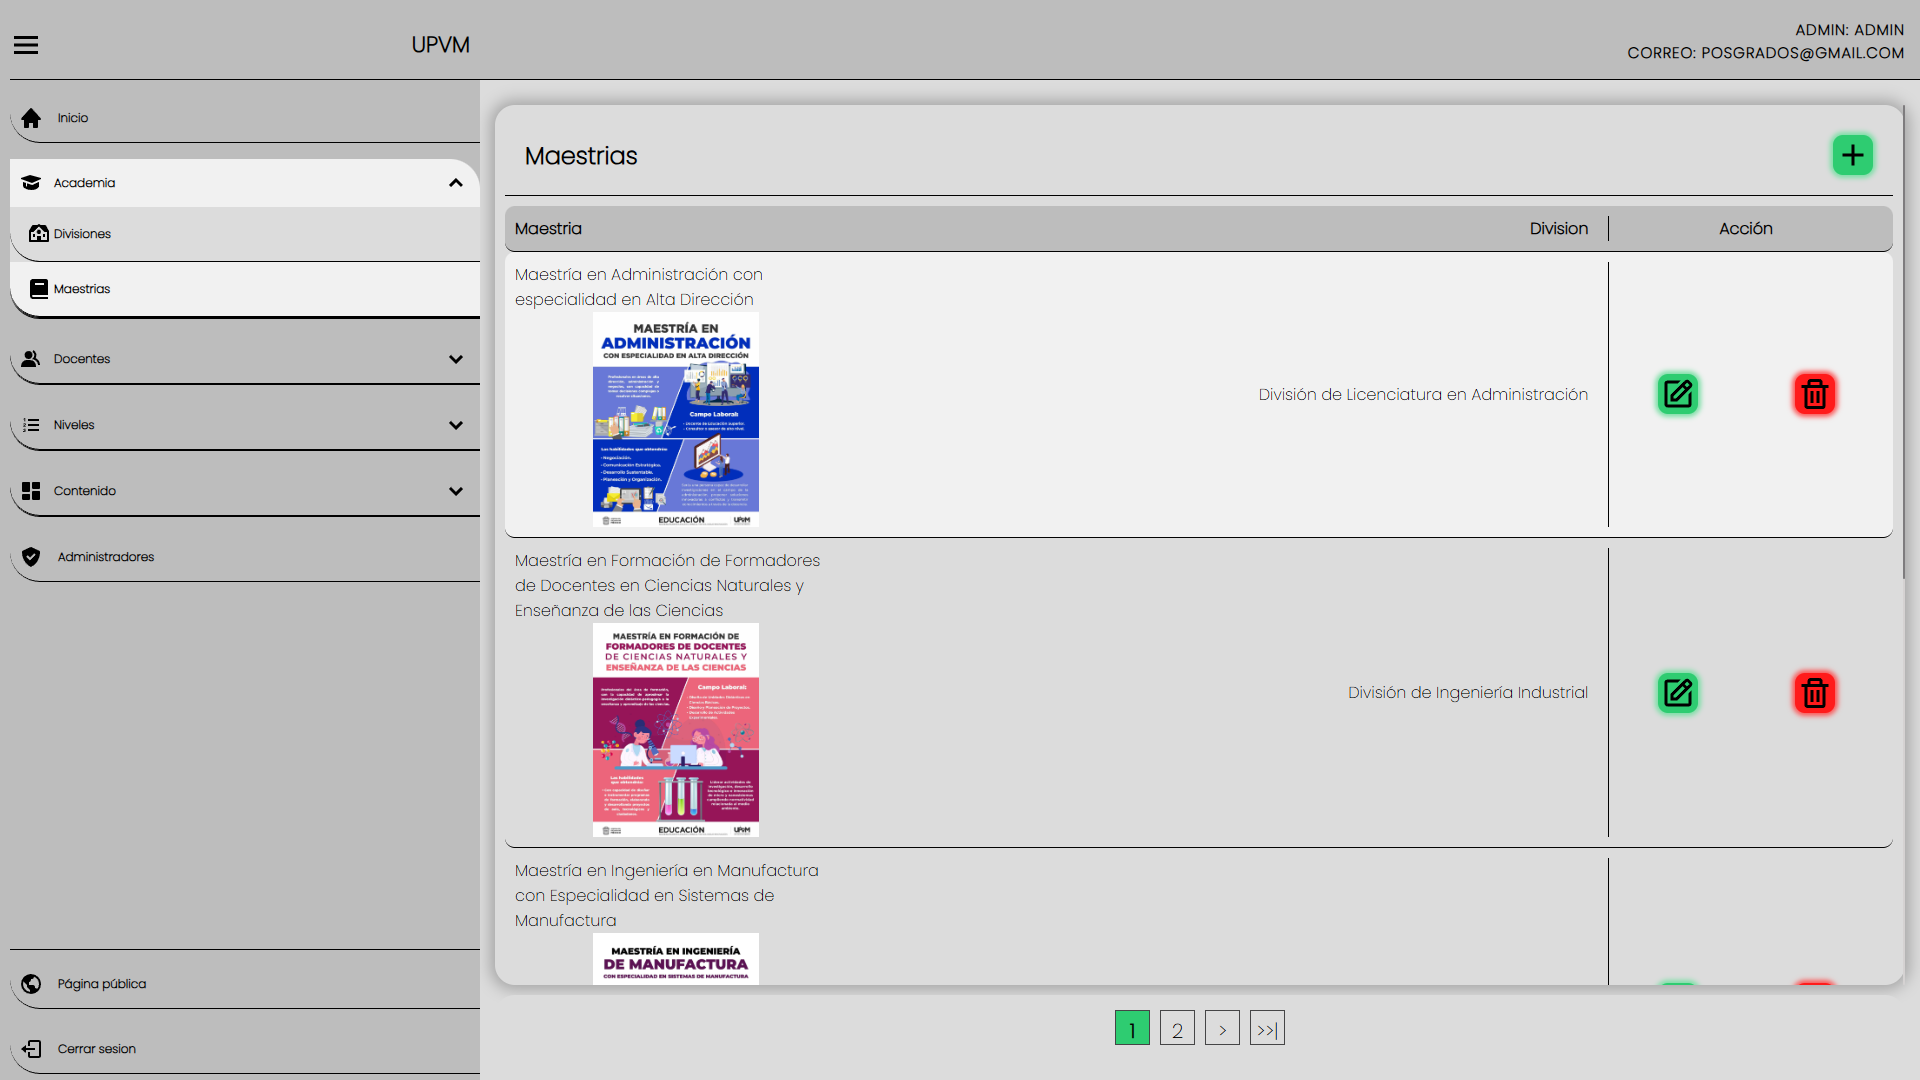Click the Docentes people icon
The image size is (1920, 1080).
(31, 359)
